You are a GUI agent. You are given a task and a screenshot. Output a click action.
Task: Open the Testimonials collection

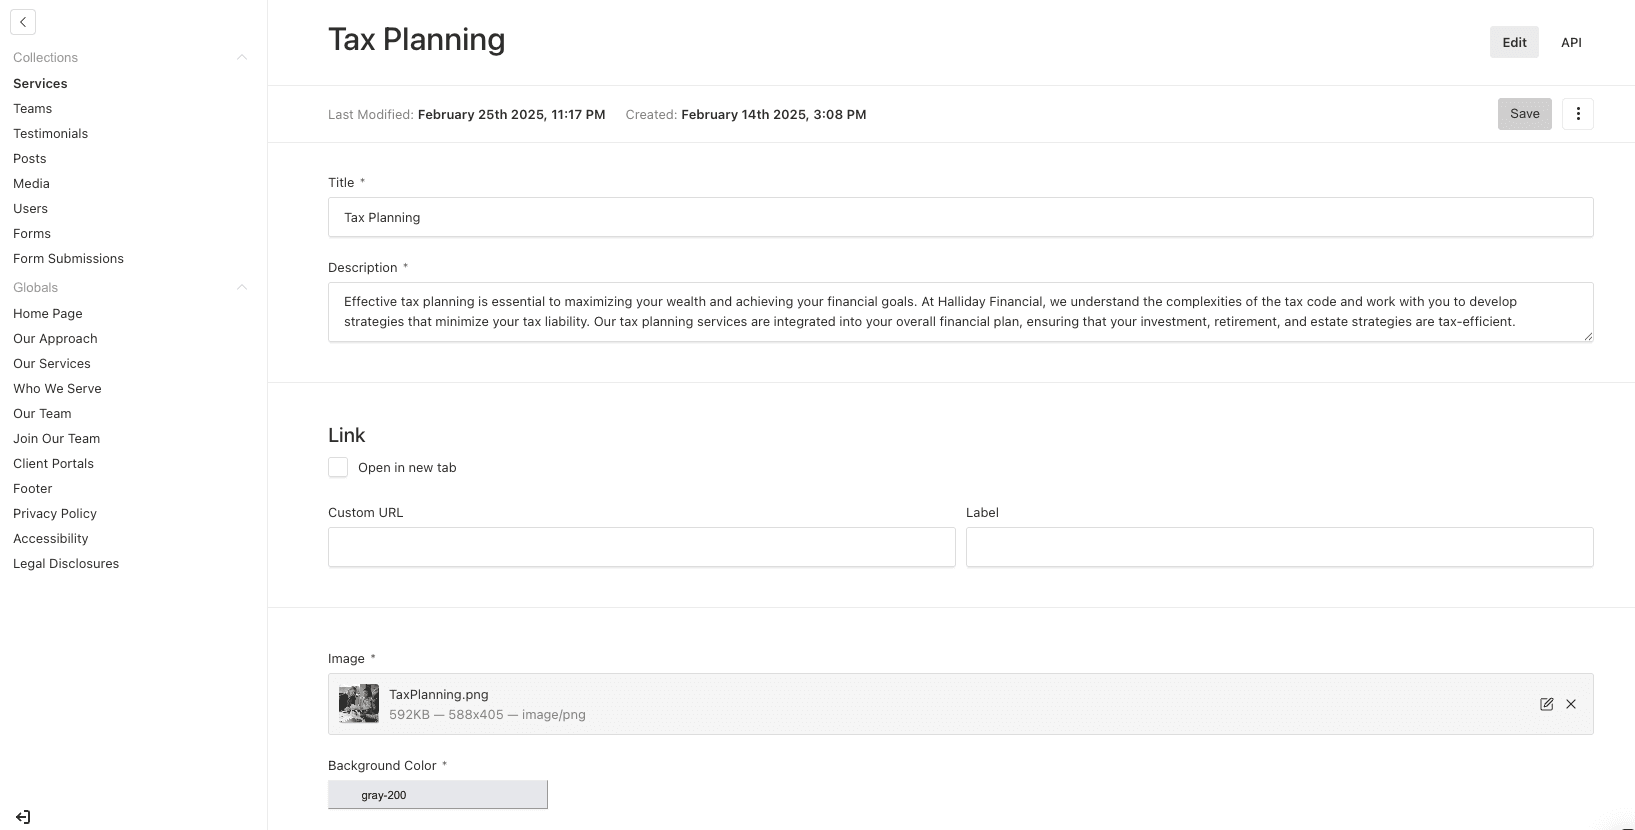pyautogui.click(x=51, y=133)
